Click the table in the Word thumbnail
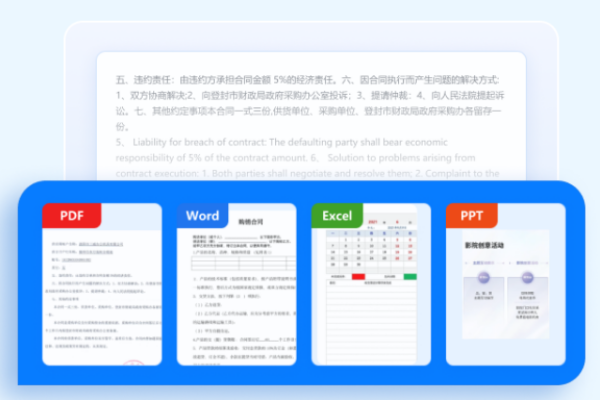Screen dimensions: 600x400 click(x=243, y=263)
